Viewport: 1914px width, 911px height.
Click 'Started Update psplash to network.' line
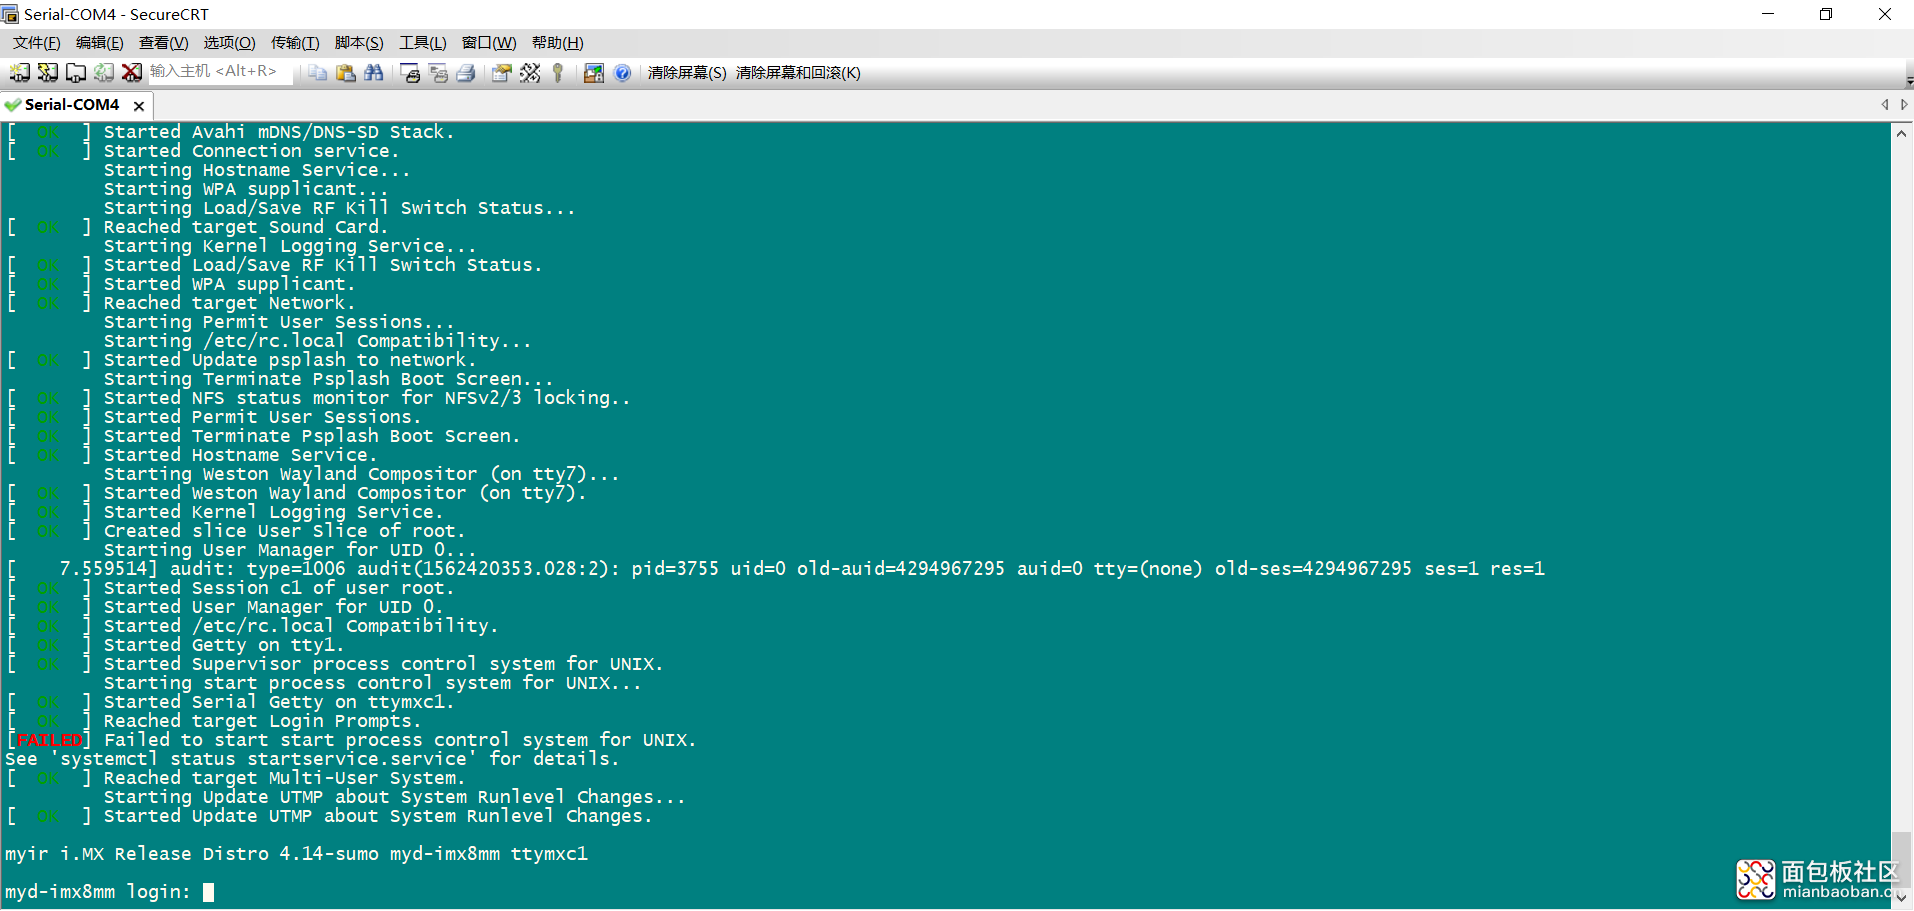coord(290,361)
